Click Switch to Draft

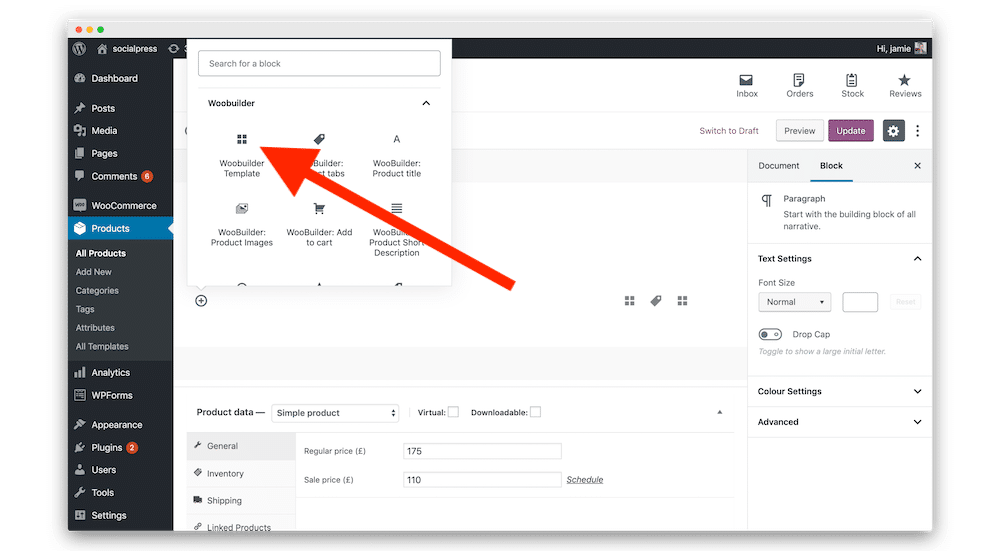[x=729, y=131]
